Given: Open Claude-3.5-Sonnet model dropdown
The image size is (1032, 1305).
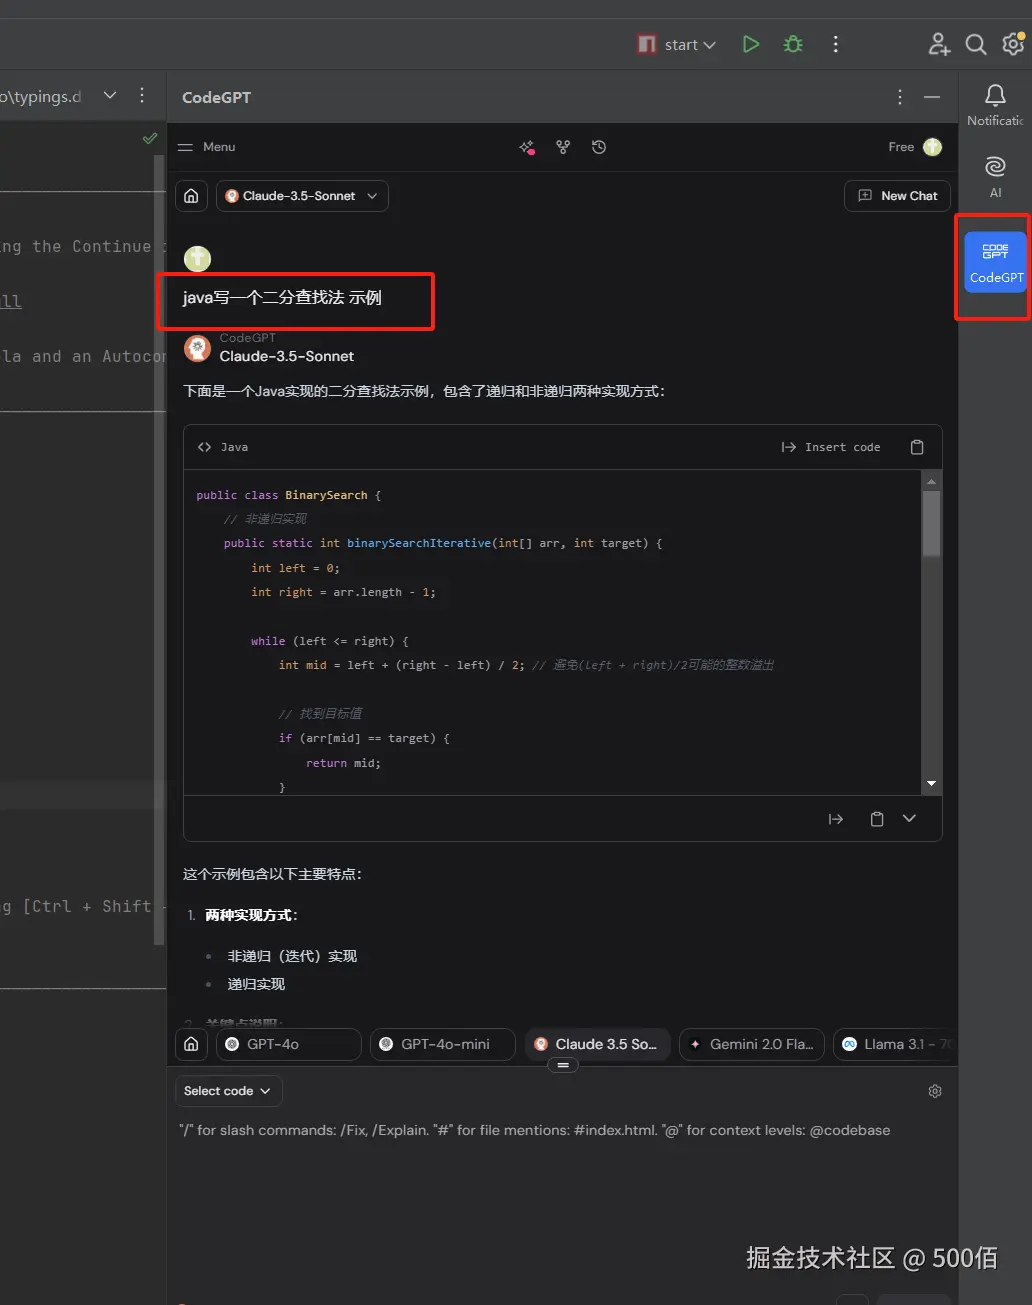Looking at the screenshot, I should tap(302, 196).
